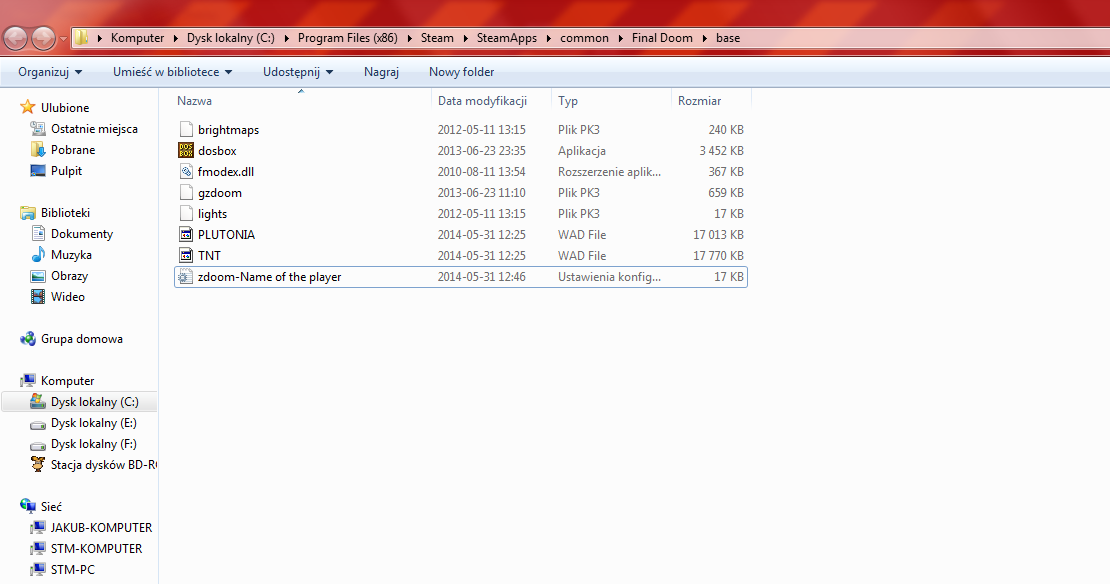Screen dimensions: 1110x584
Task: Open Umieść w bibliotece dropdown
Action: [172, 71]
